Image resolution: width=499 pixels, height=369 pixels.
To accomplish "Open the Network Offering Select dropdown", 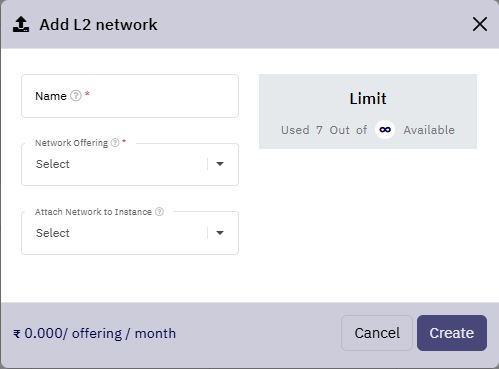I will click(x=130, y=164).
